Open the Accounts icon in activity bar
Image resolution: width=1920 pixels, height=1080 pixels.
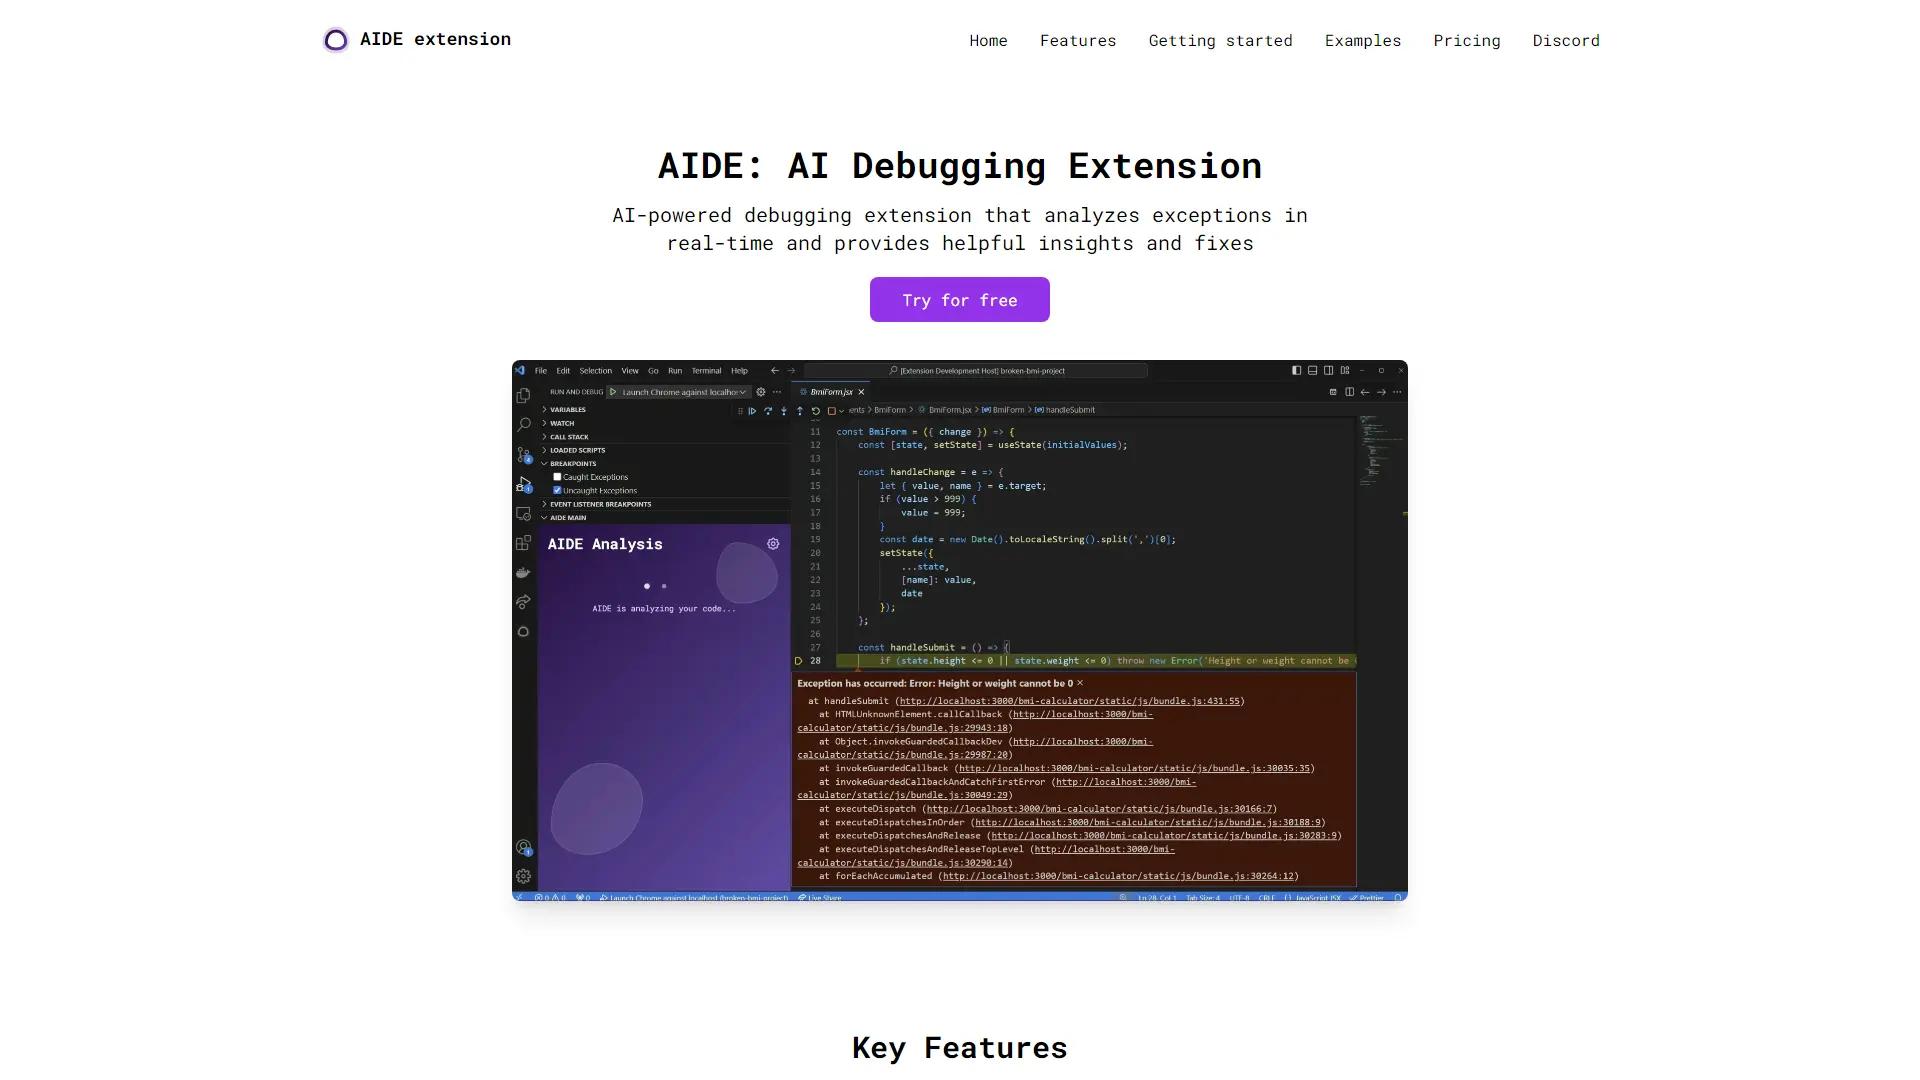coord(524,848)
